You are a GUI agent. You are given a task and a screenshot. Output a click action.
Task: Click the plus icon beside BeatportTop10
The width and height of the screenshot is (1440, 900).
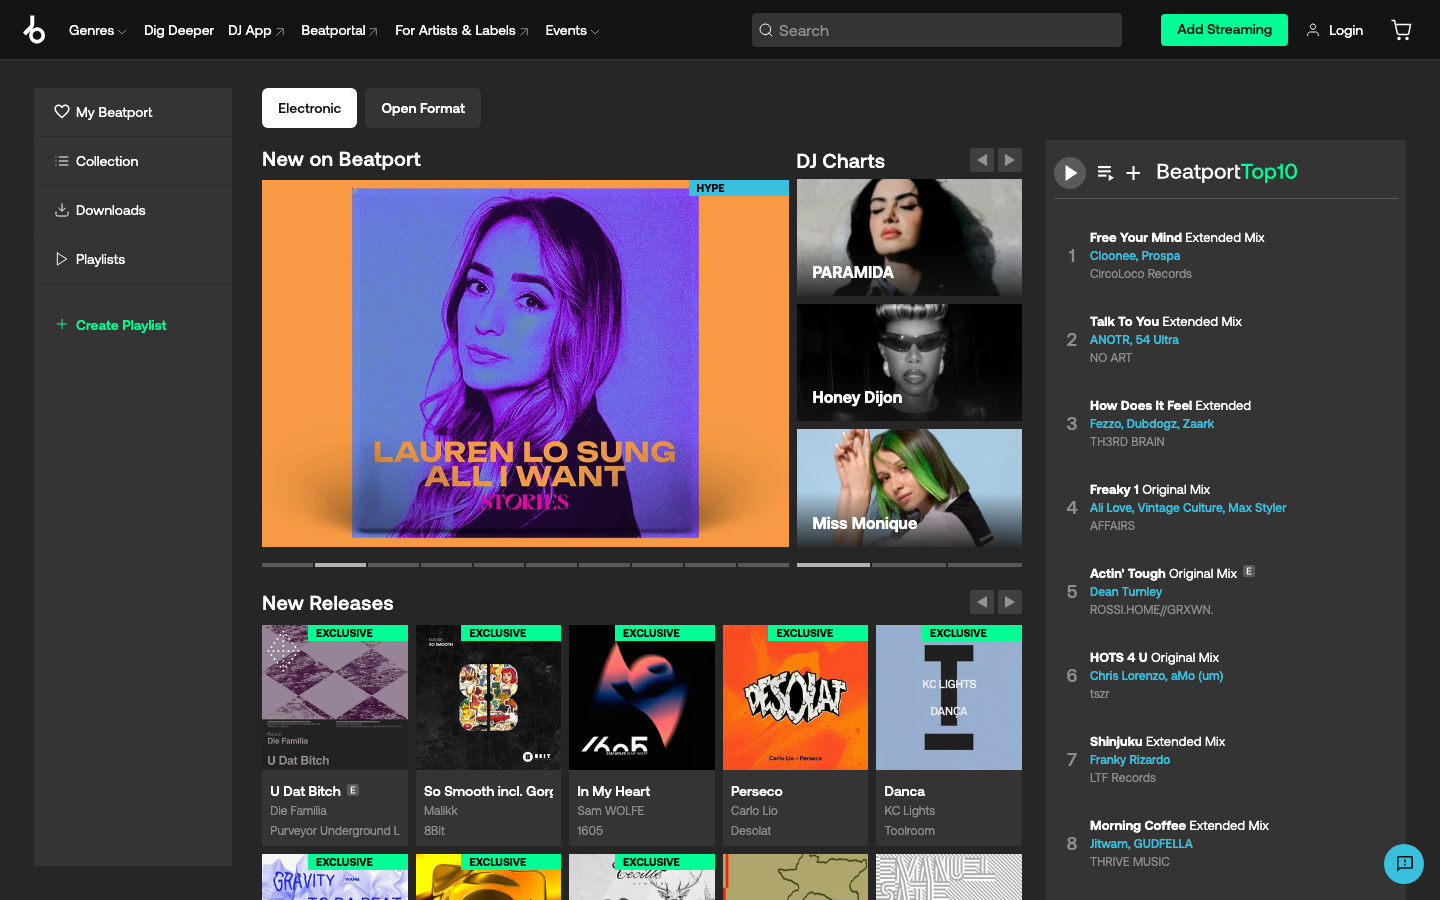[1133, 173]
